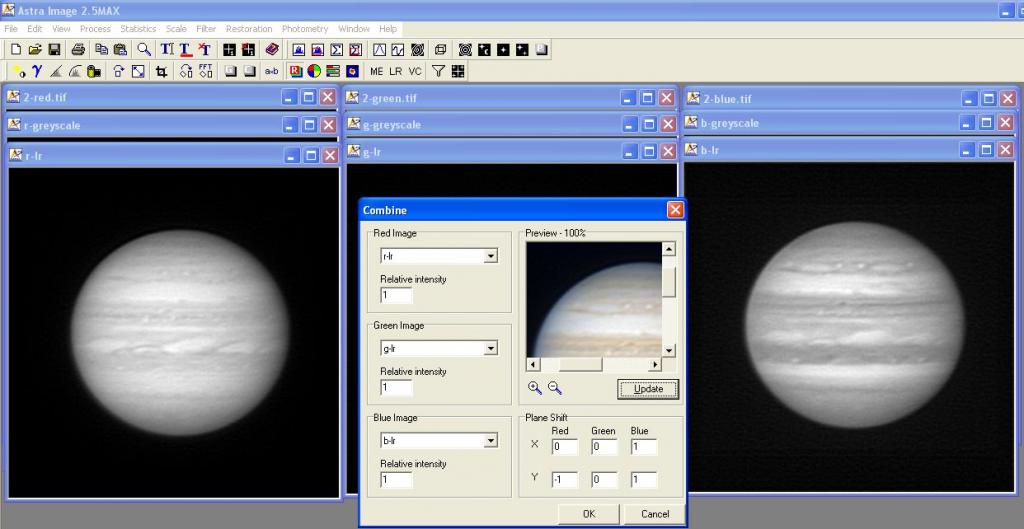Open the Restoration menu
Image resolution: width=1024 pixels, height=529 pixels.
(x=249, y=29)
